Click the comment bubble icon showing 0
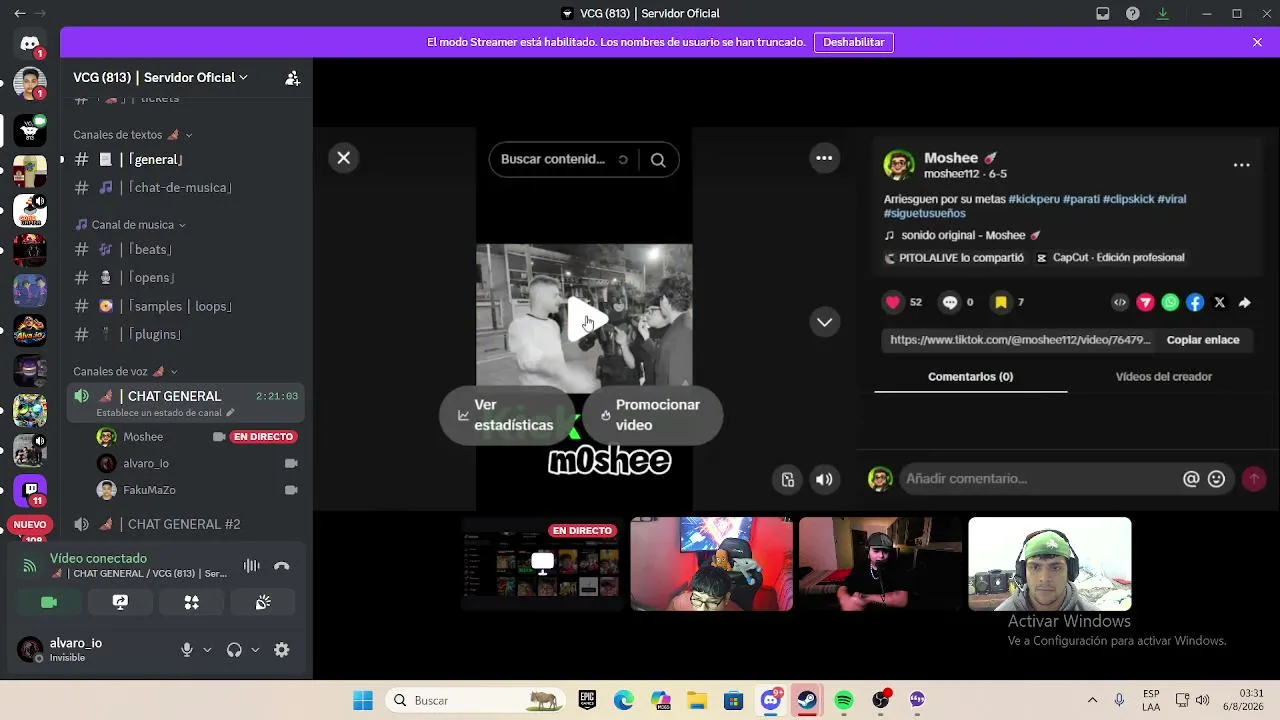1280x720 pixels. [949, 302]
